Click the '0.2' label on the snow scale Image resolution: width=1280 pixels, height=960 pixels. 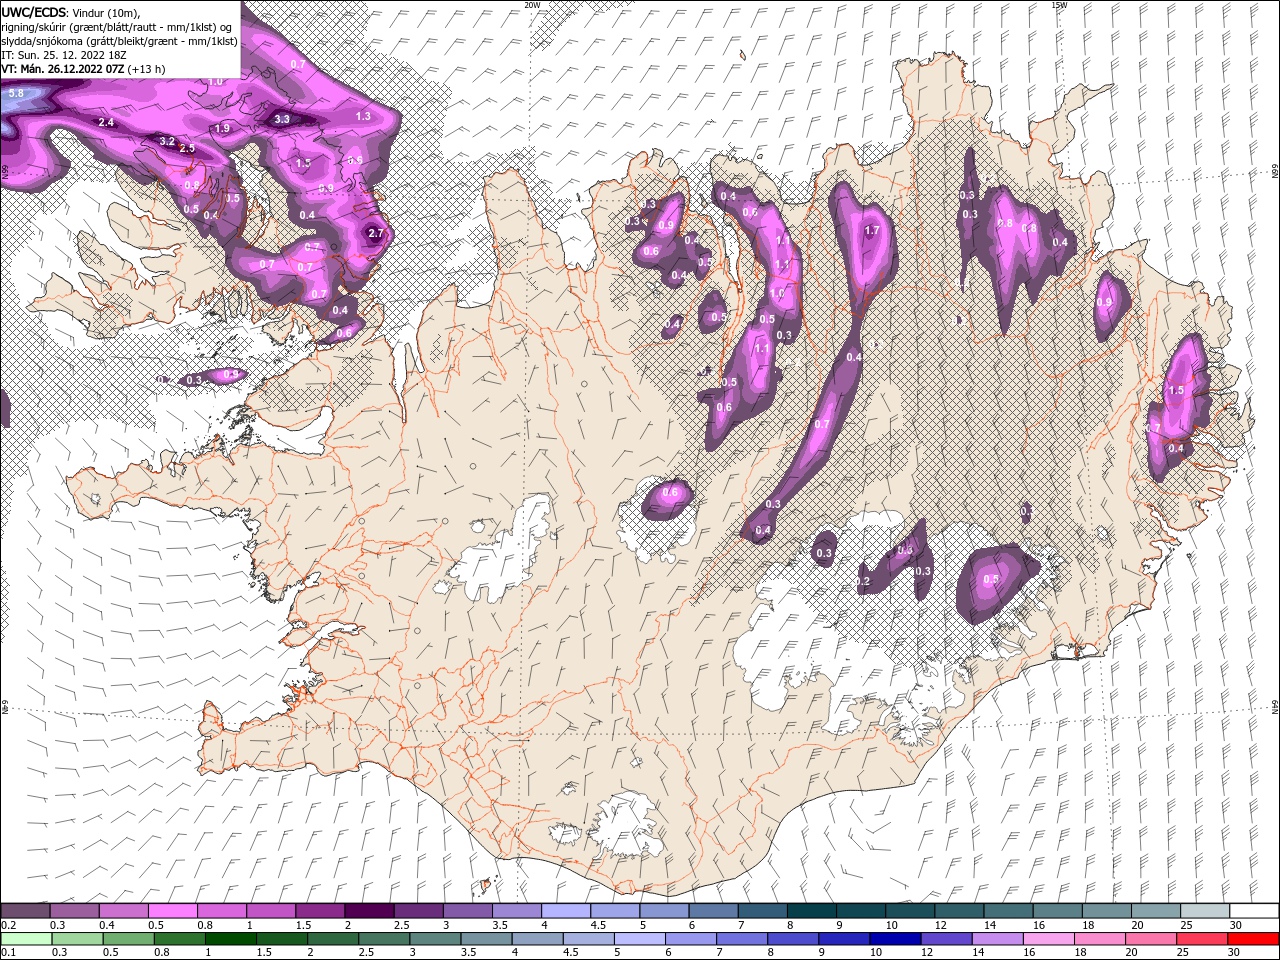(x=8, y=925)
